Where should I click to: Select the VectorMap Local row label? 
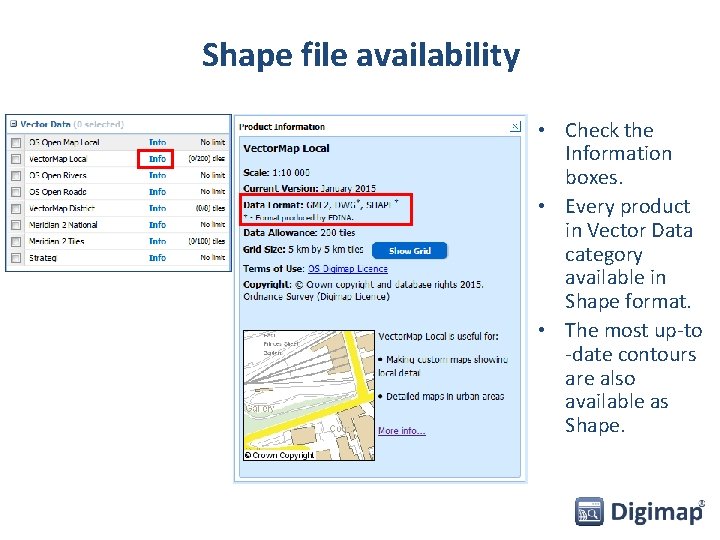[58, 159]
